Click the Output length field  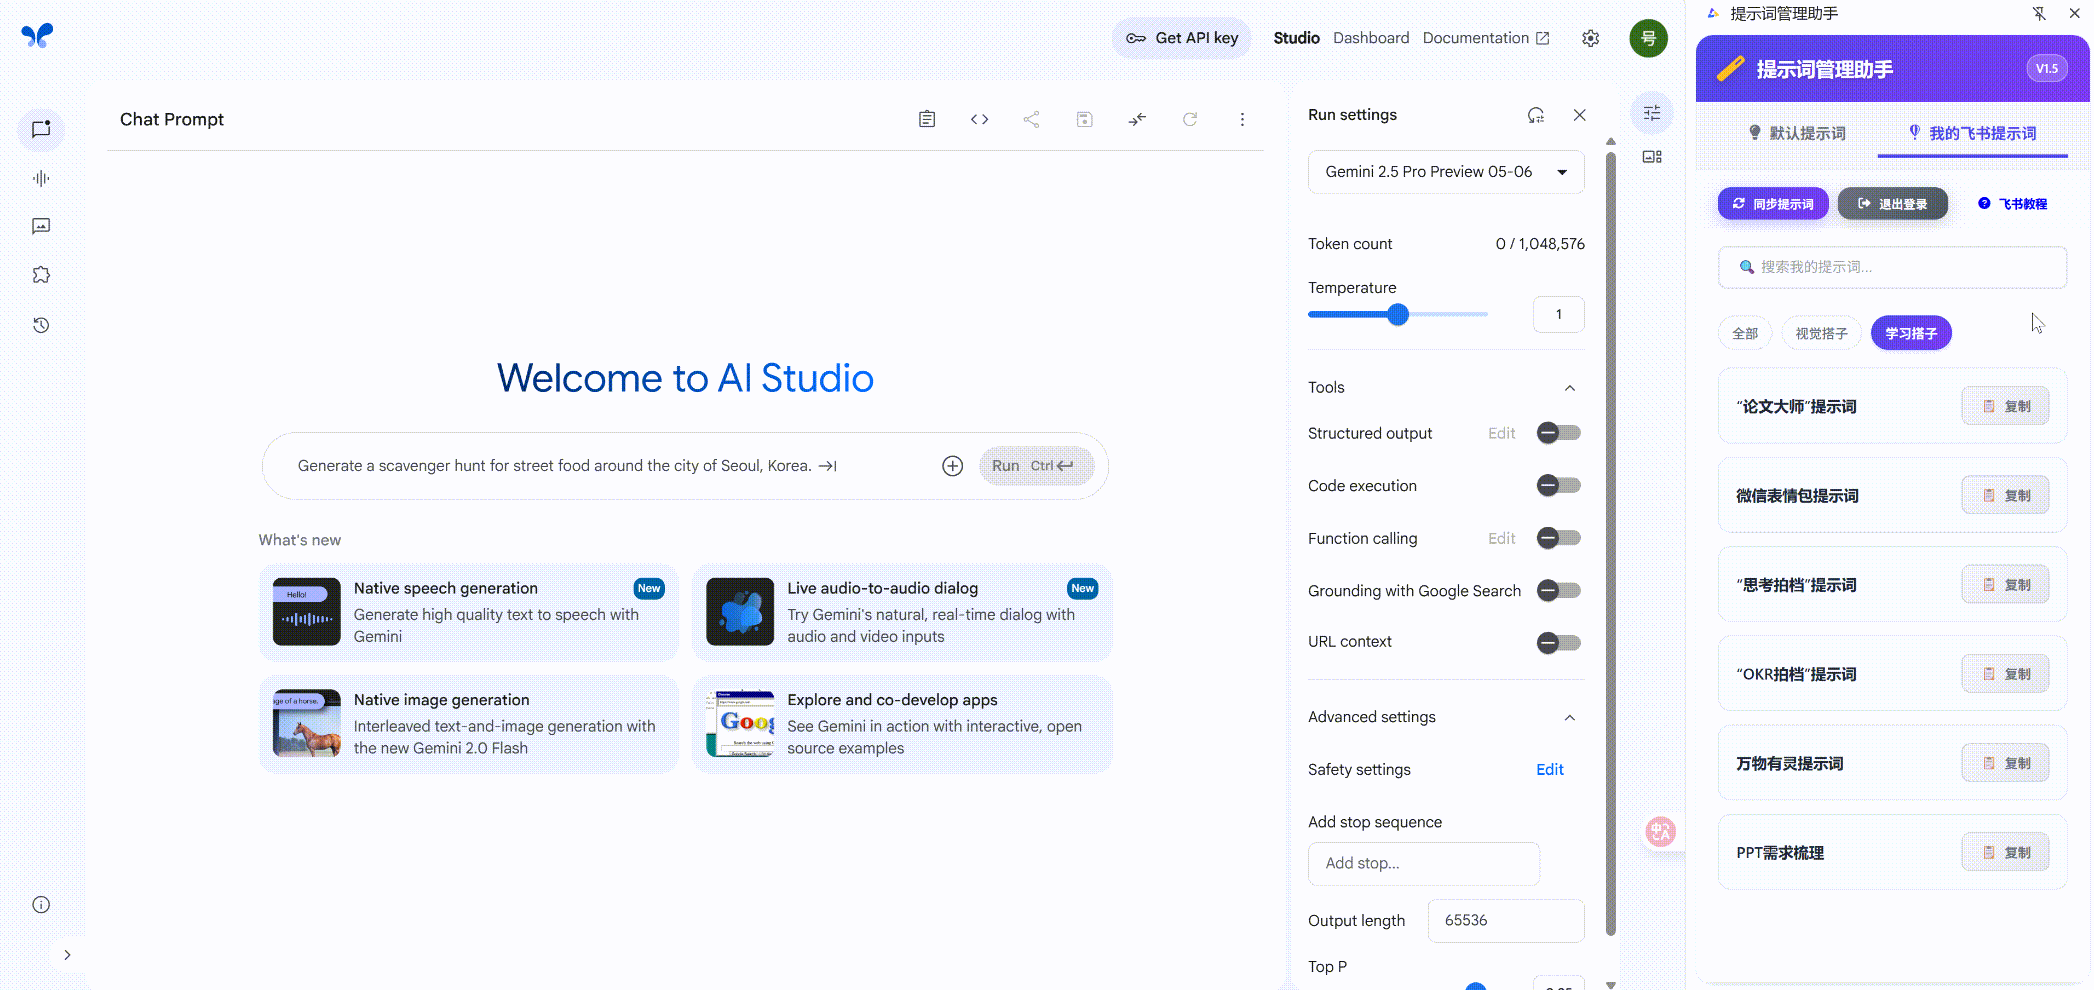click(1506, 920)
